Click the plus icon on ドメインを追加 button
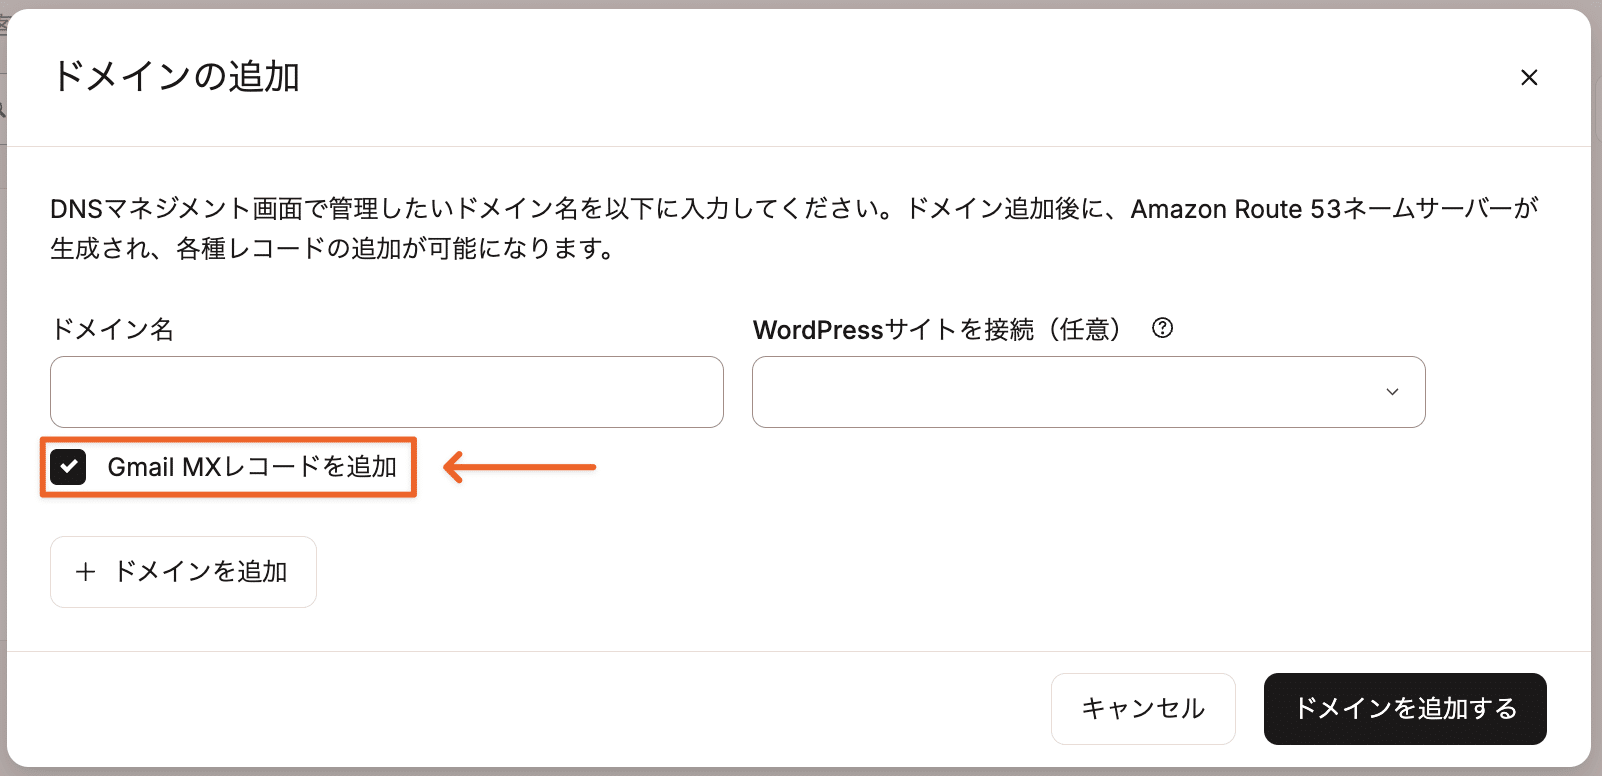Viewport: 1602px width, 776px height. click(x=85, y=571)
